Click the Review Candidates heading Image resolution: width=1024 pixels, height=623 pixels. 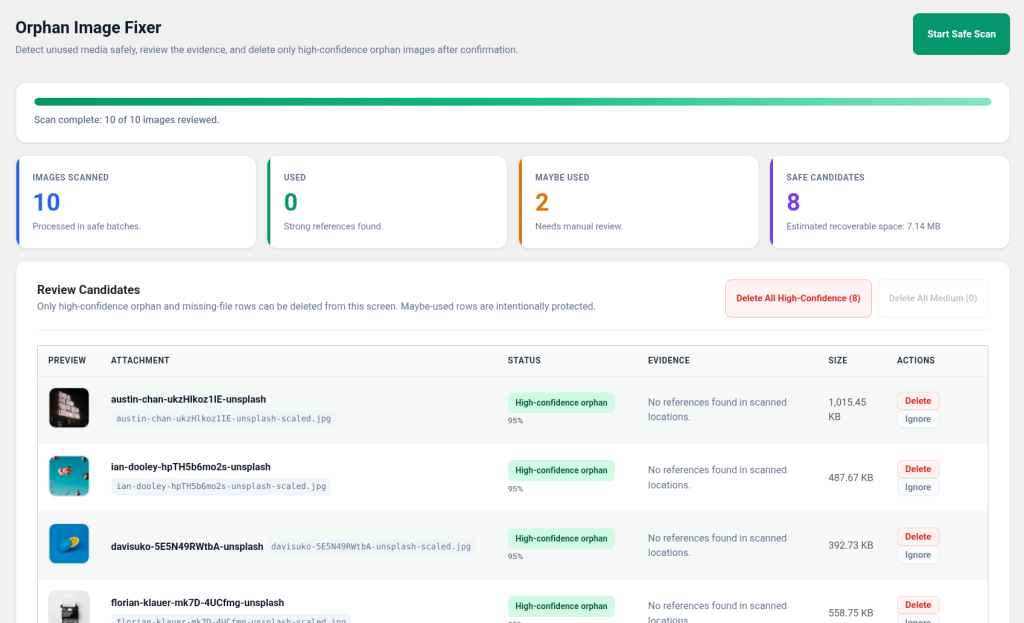pos(88,290)
